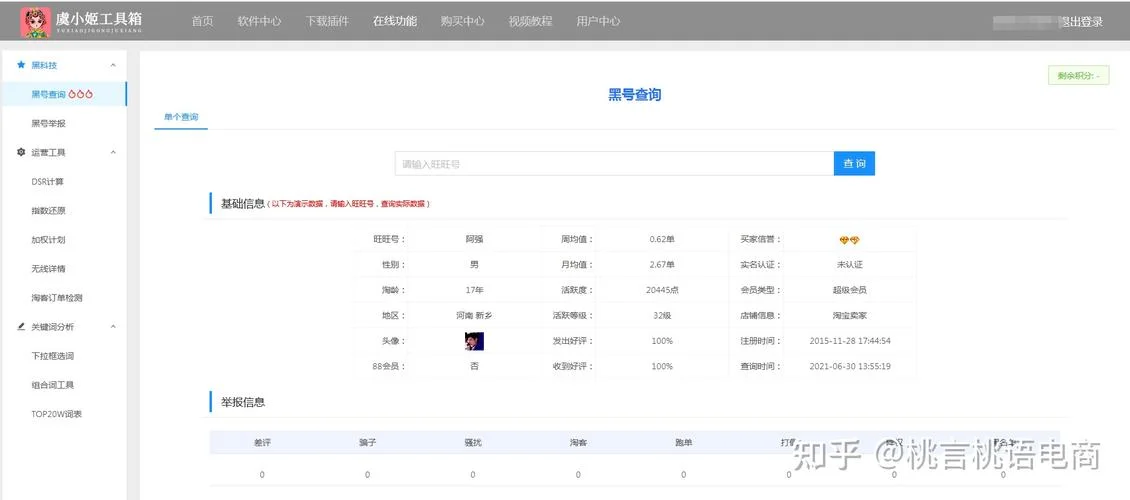Open 淘客订单检测 in the sidebar
1130x500 pixels.
pos(57,298)
